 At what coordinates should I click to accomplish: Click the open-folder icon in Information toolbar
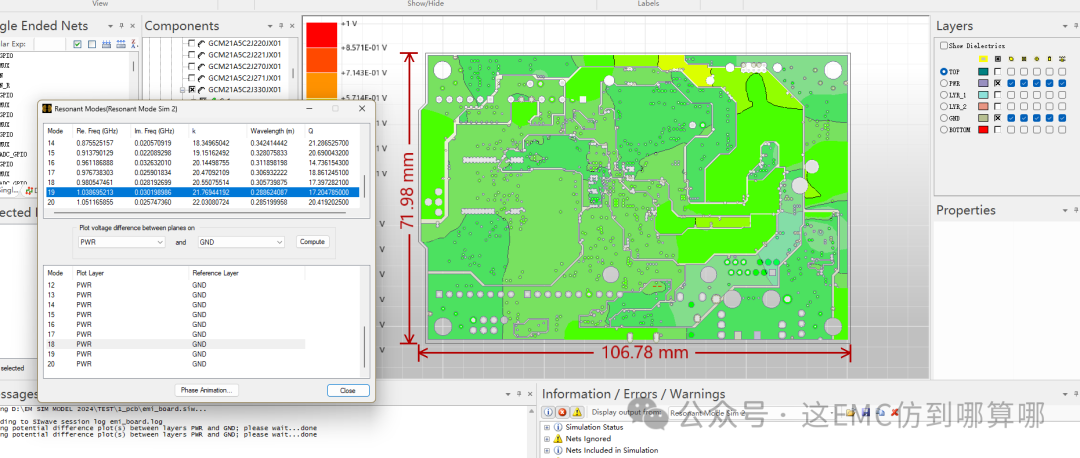click(x=851, y=413)
